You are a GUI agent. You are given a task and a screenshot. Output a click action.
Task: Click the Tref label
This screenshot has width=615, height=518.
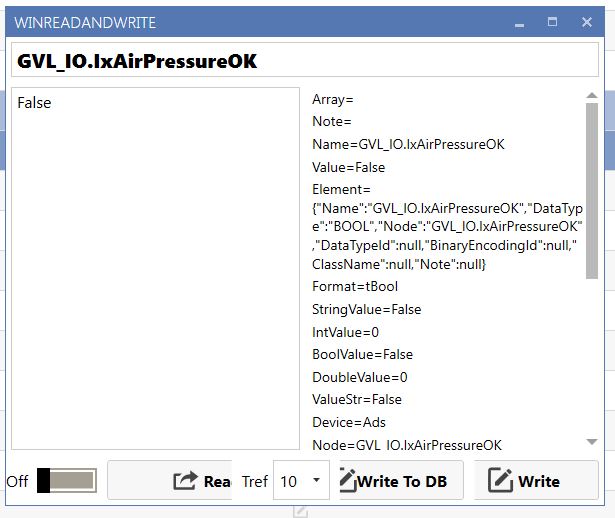tap(255, 482)
